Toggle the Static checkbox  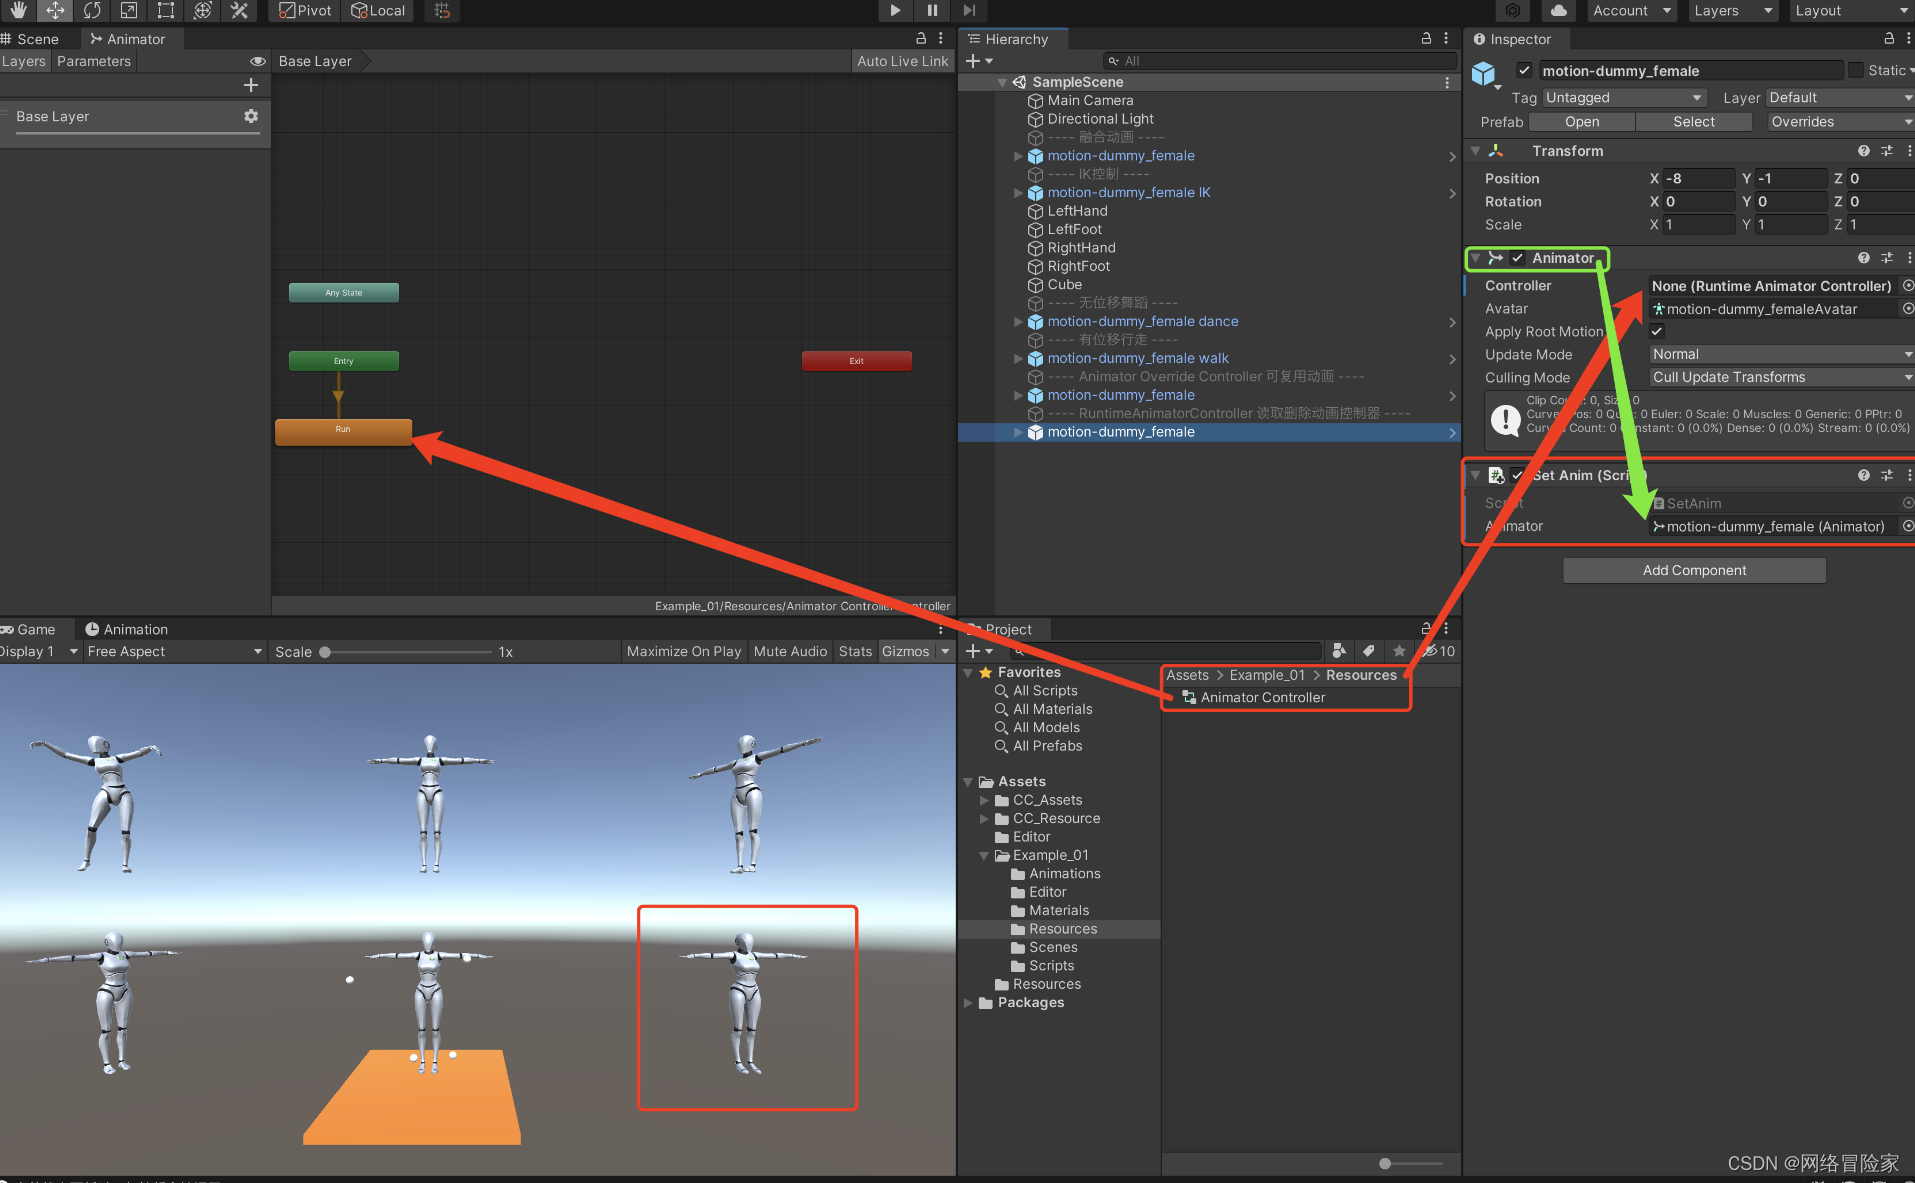tap(1856, 70)
